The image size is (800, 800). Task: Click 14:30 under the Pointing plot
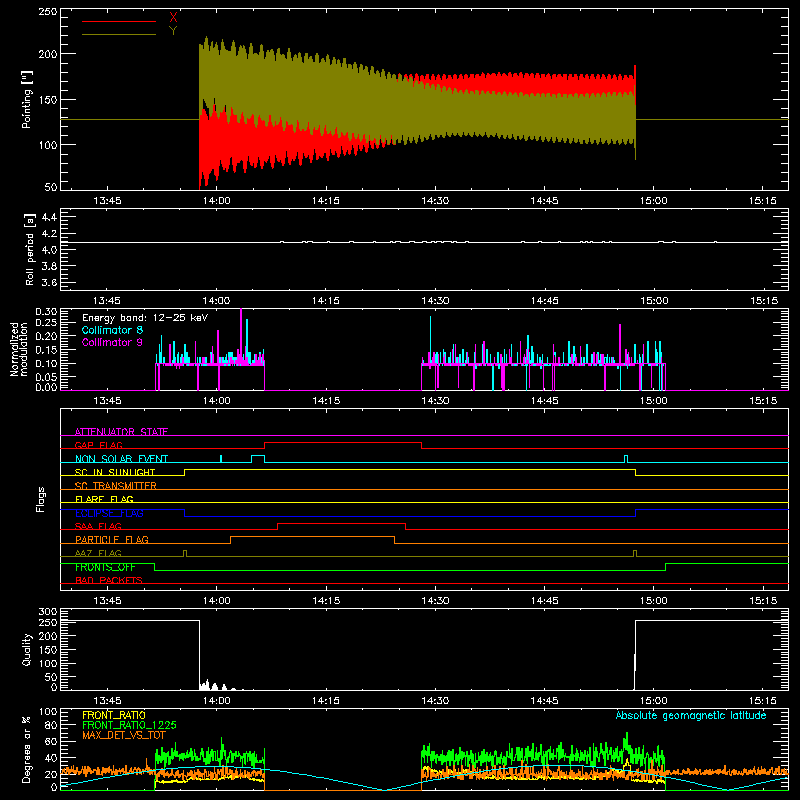pyautogui.click(x=435, y=201)
